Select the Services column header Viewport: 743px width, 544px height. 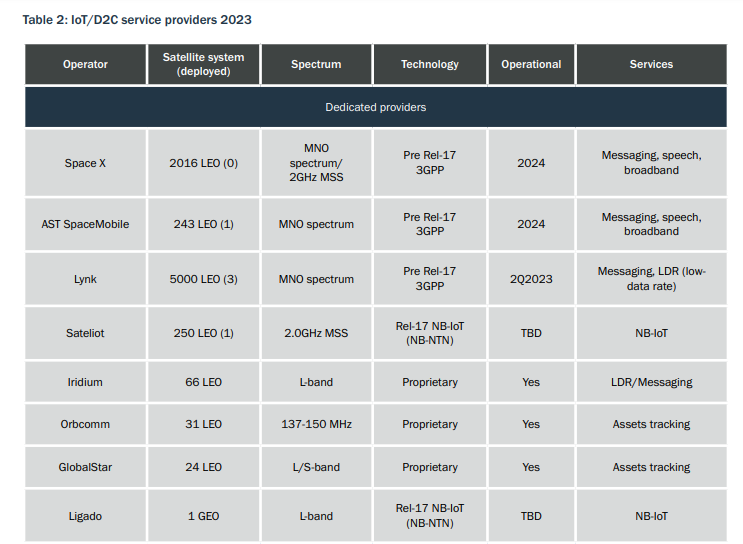(651, 64)
